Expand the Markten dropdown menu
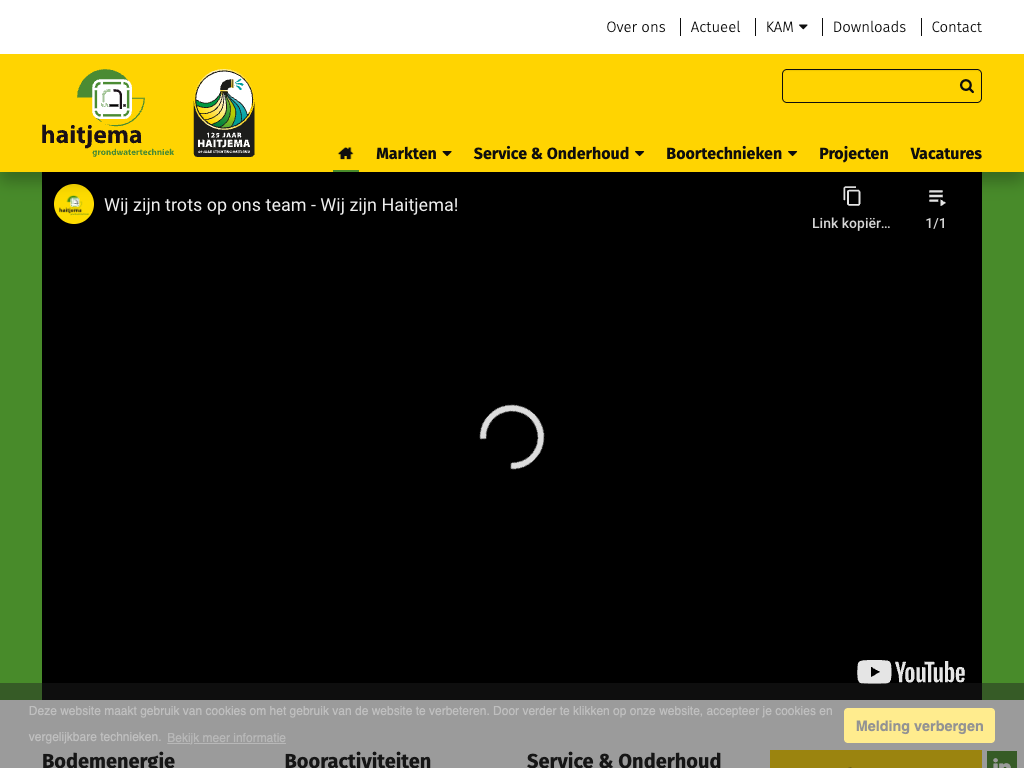Viewport: 1024px width, 768px height. click(x=413, y=153)
